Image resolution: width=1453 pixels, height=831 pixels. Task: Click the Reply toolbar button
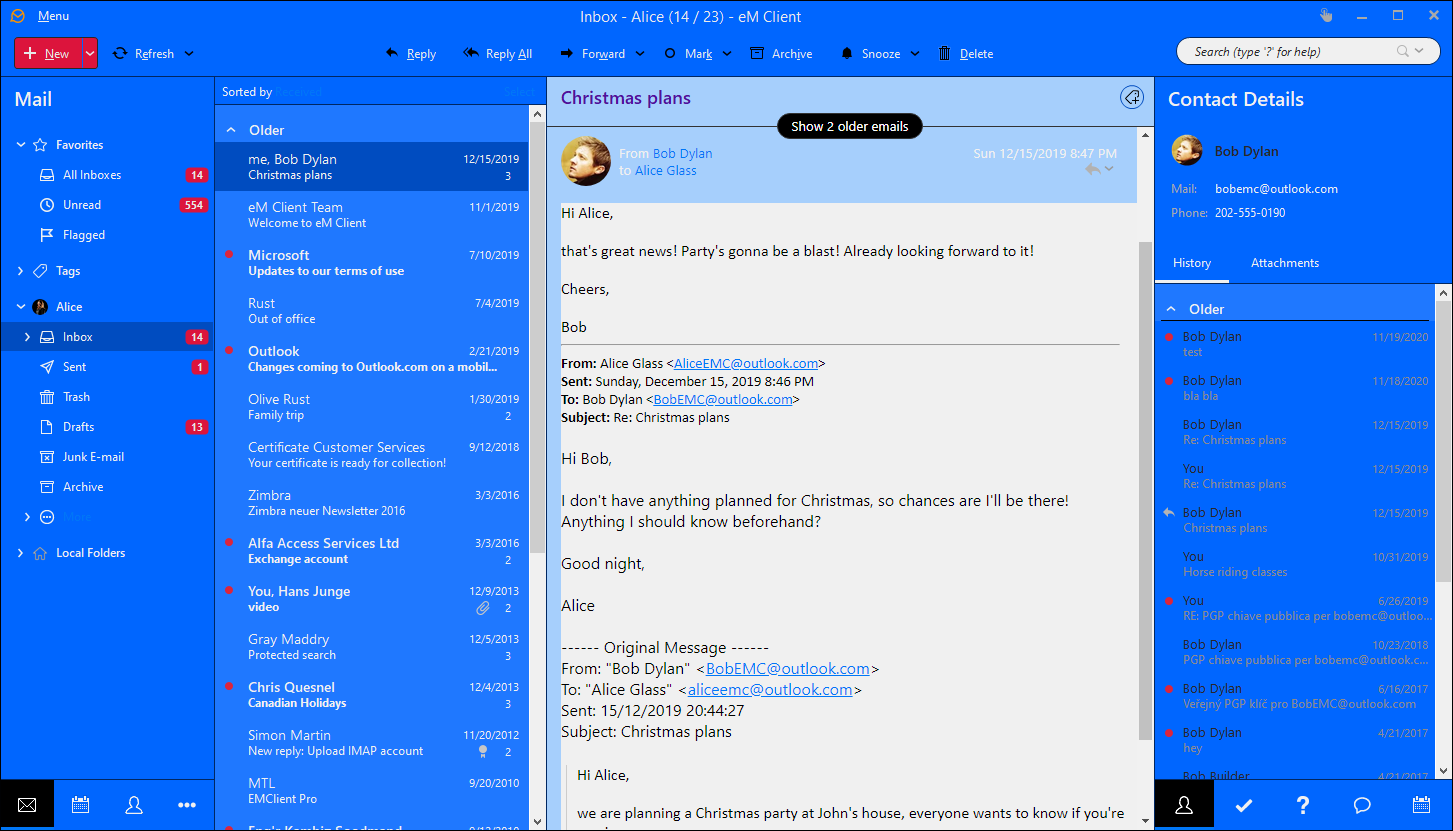[x=411, y=54]
